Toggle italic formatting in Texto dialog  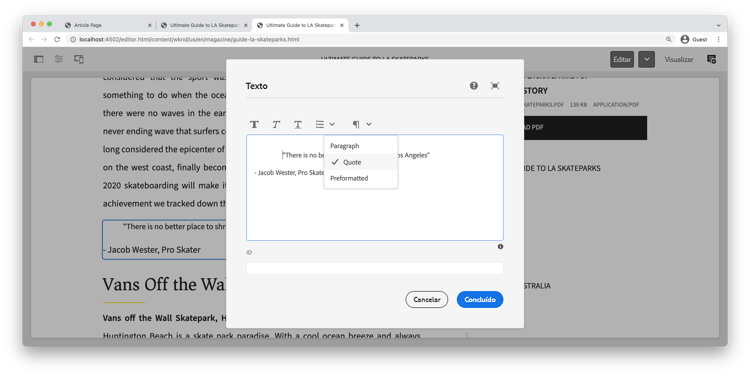point(276,124)
